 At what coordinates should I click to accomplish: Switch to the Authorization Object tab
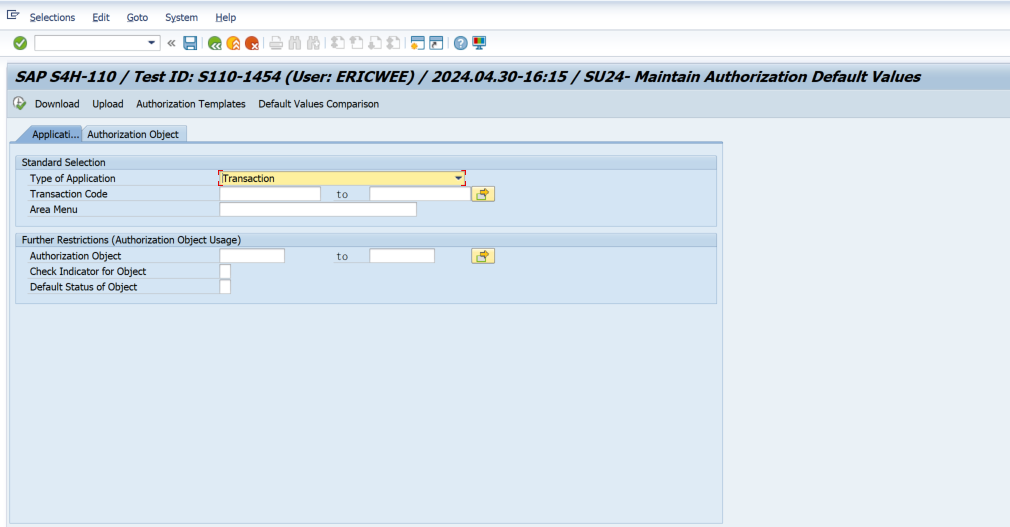pos(133,134)
